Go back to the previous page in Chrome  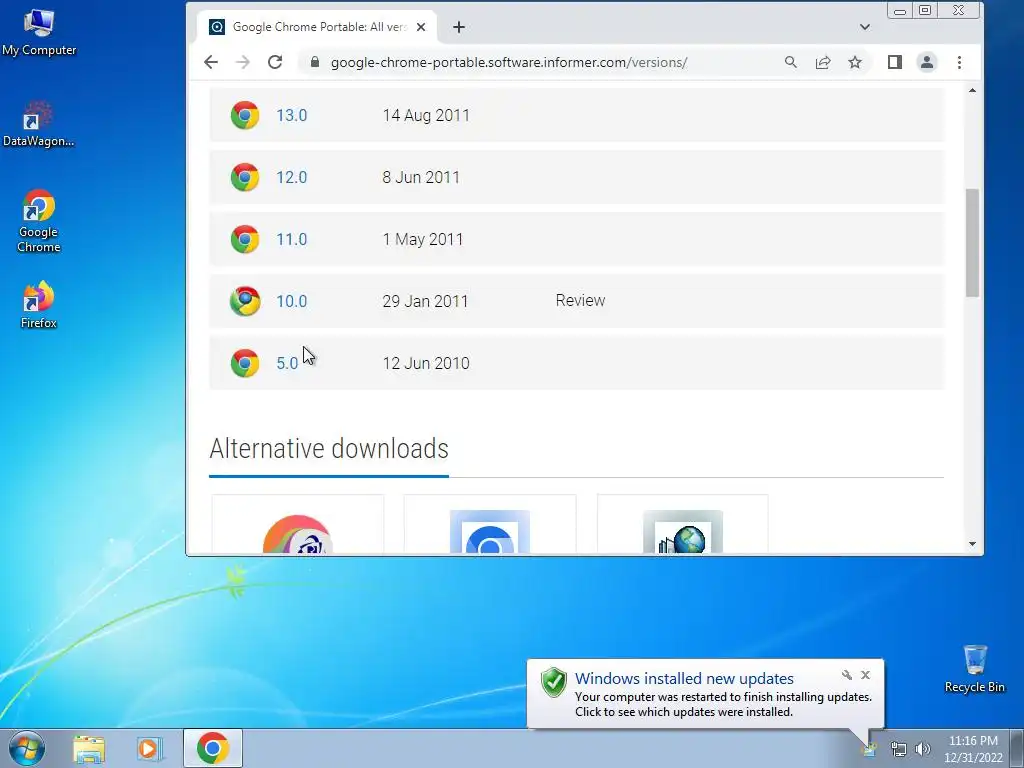point(210,62)
